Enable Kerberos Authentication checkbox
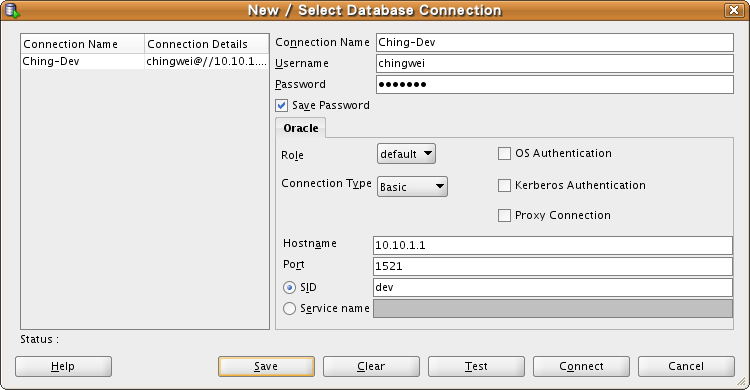 click(x=504, y=185)
